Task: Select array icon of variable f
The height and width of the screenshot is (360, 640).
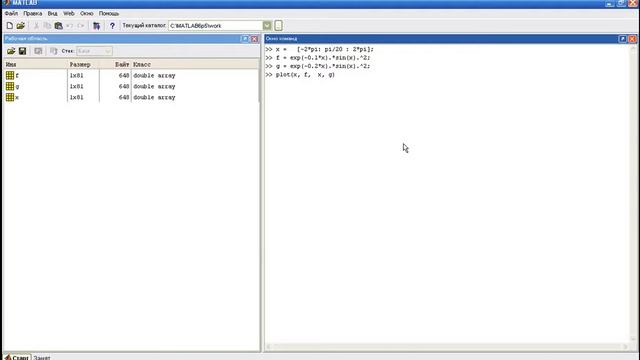Action: [10, 76]
